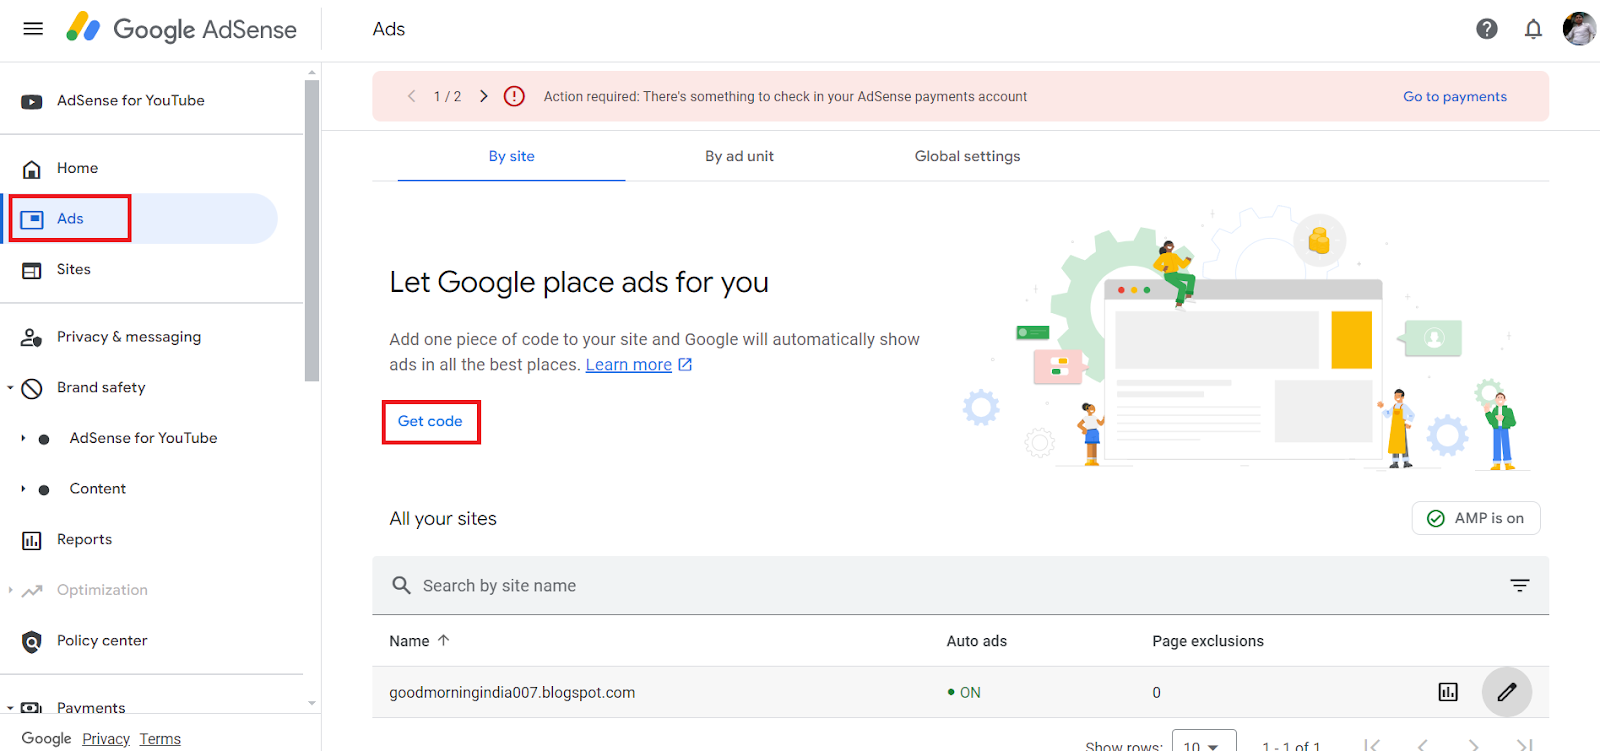Open the hamburger main menu
Viewport: 1600px width, 751px height.
[x=33, y=29]
